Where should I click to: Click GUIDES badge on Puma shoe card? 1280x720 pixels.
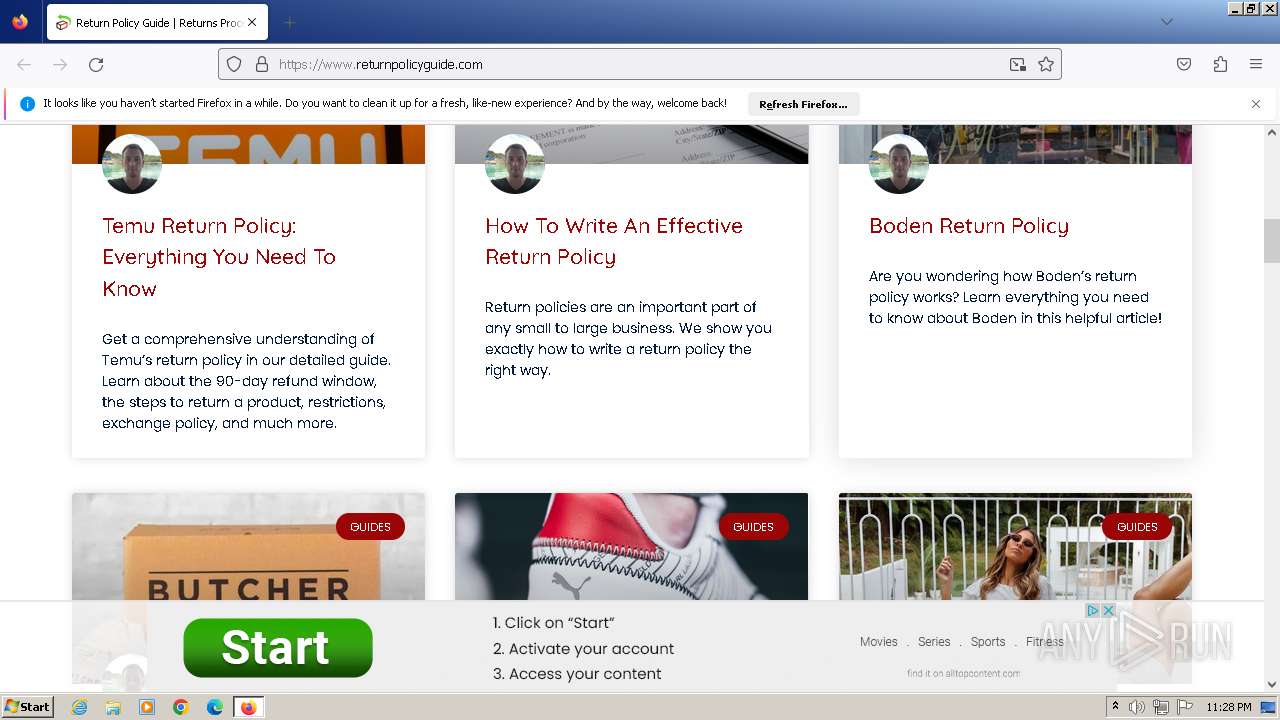pos(753,527)
